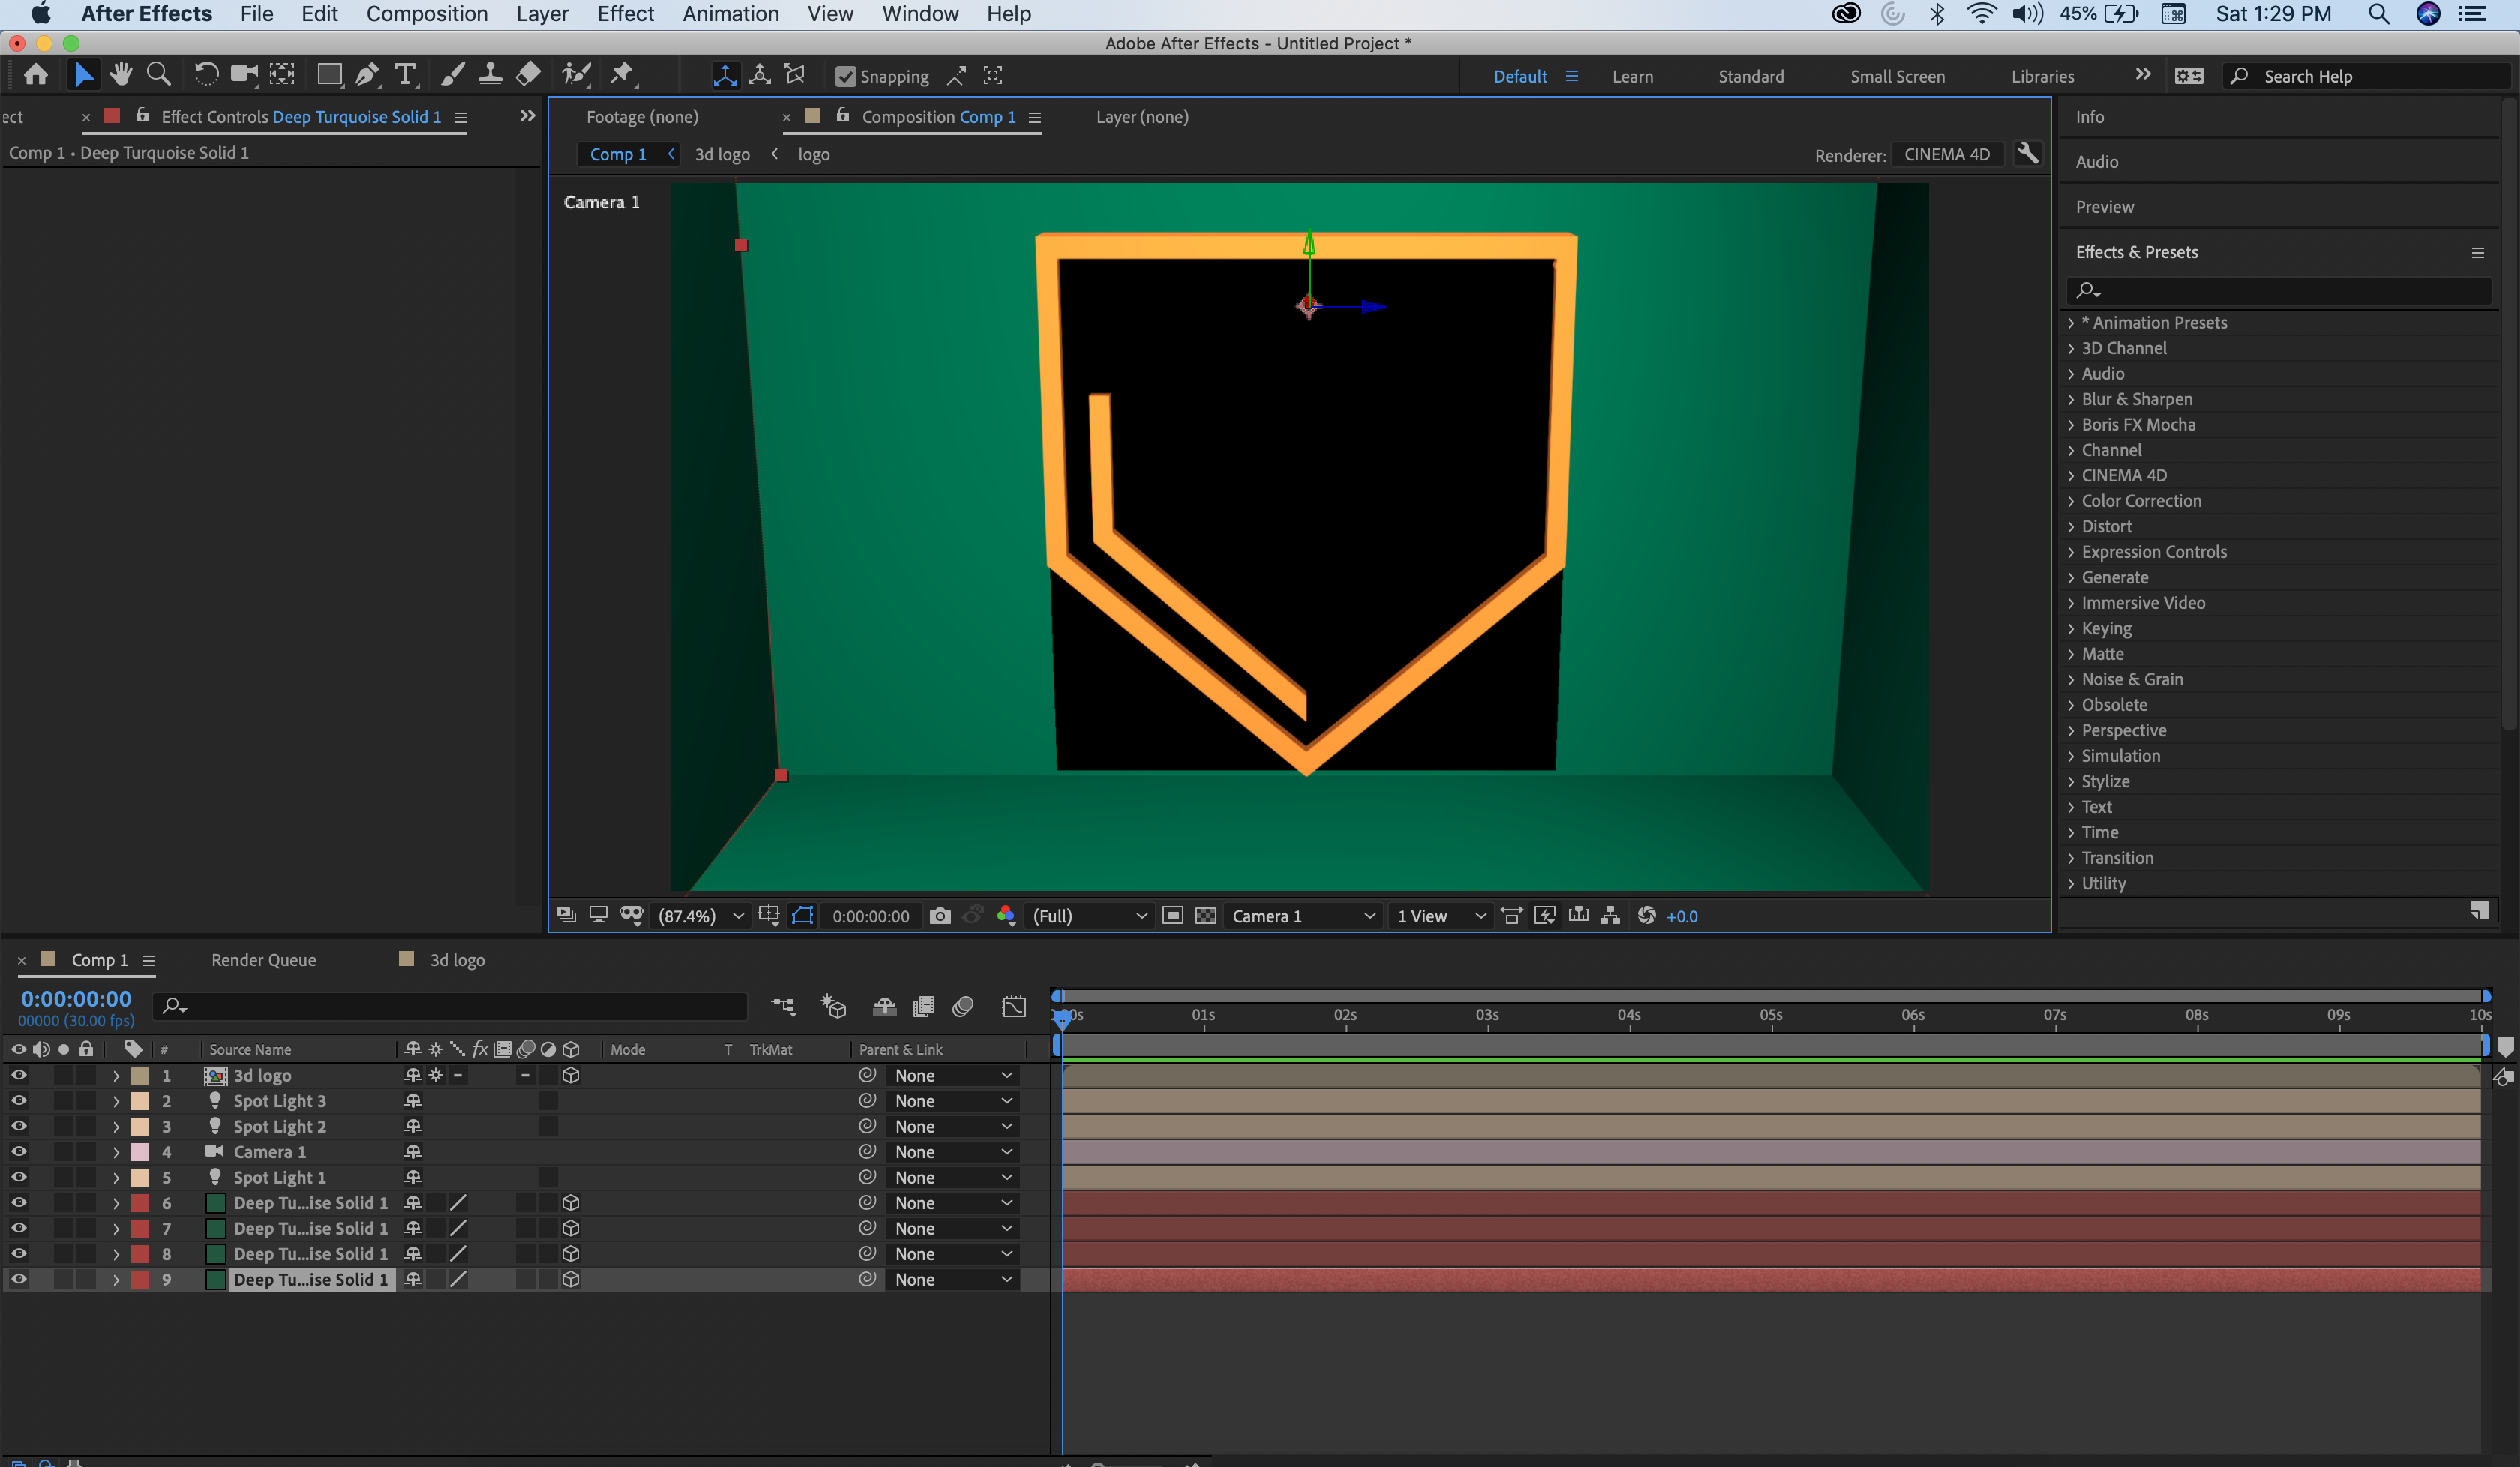
Task: Switch to the logo tab
Action: click(x=814, y=154)
